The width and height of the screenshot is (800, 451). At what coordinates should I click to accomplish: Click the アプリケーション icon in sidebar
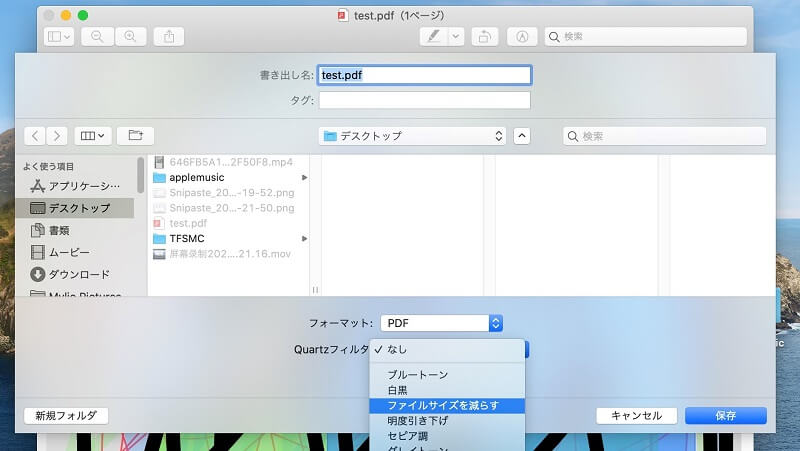tap(37, 186)
